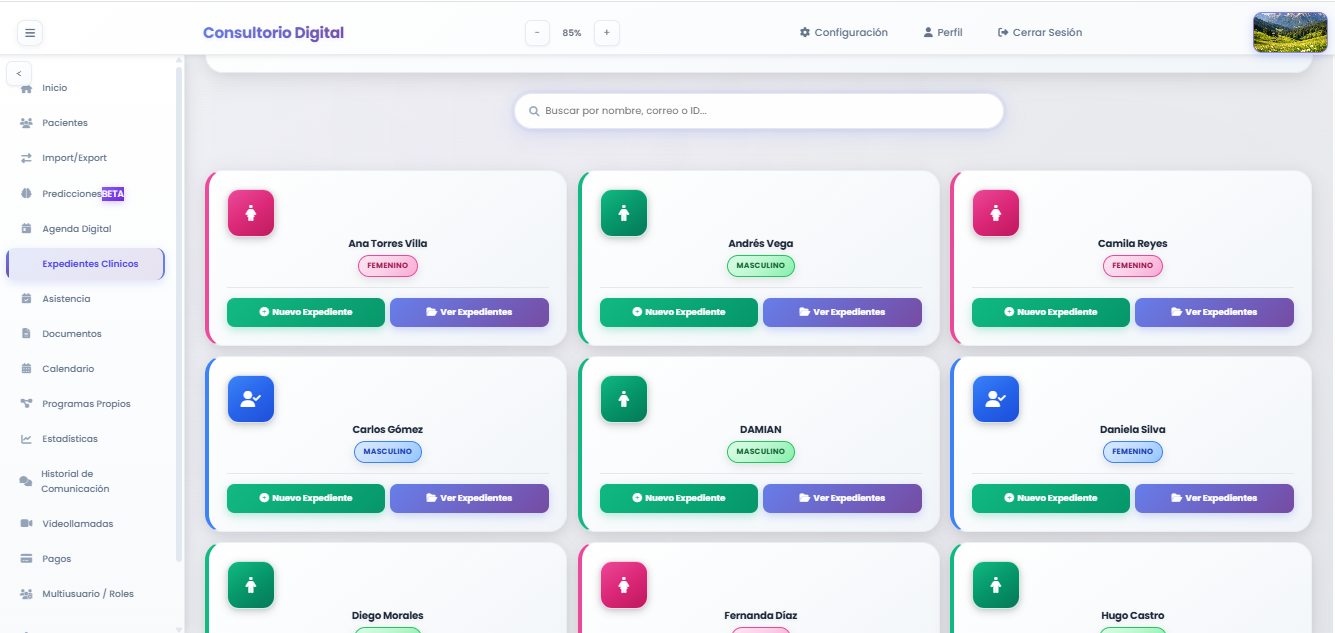Click Daniela Silva's blue avatar icon

996,399
